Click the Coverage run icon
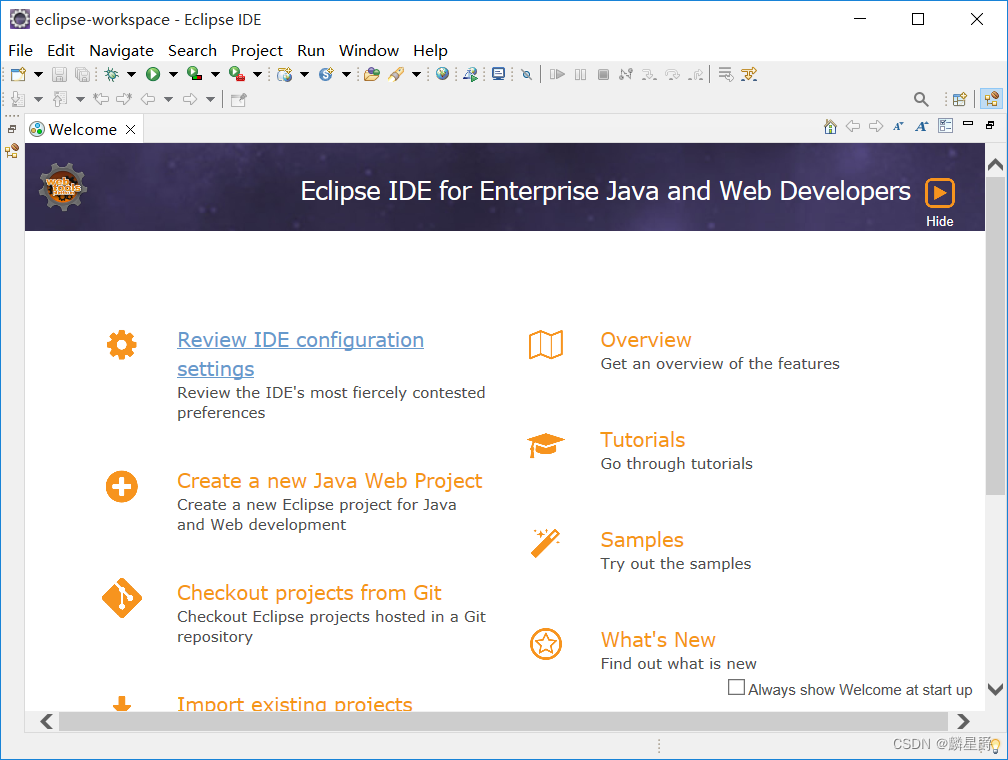The image size is (1008, 760). (x=195, y=75)
